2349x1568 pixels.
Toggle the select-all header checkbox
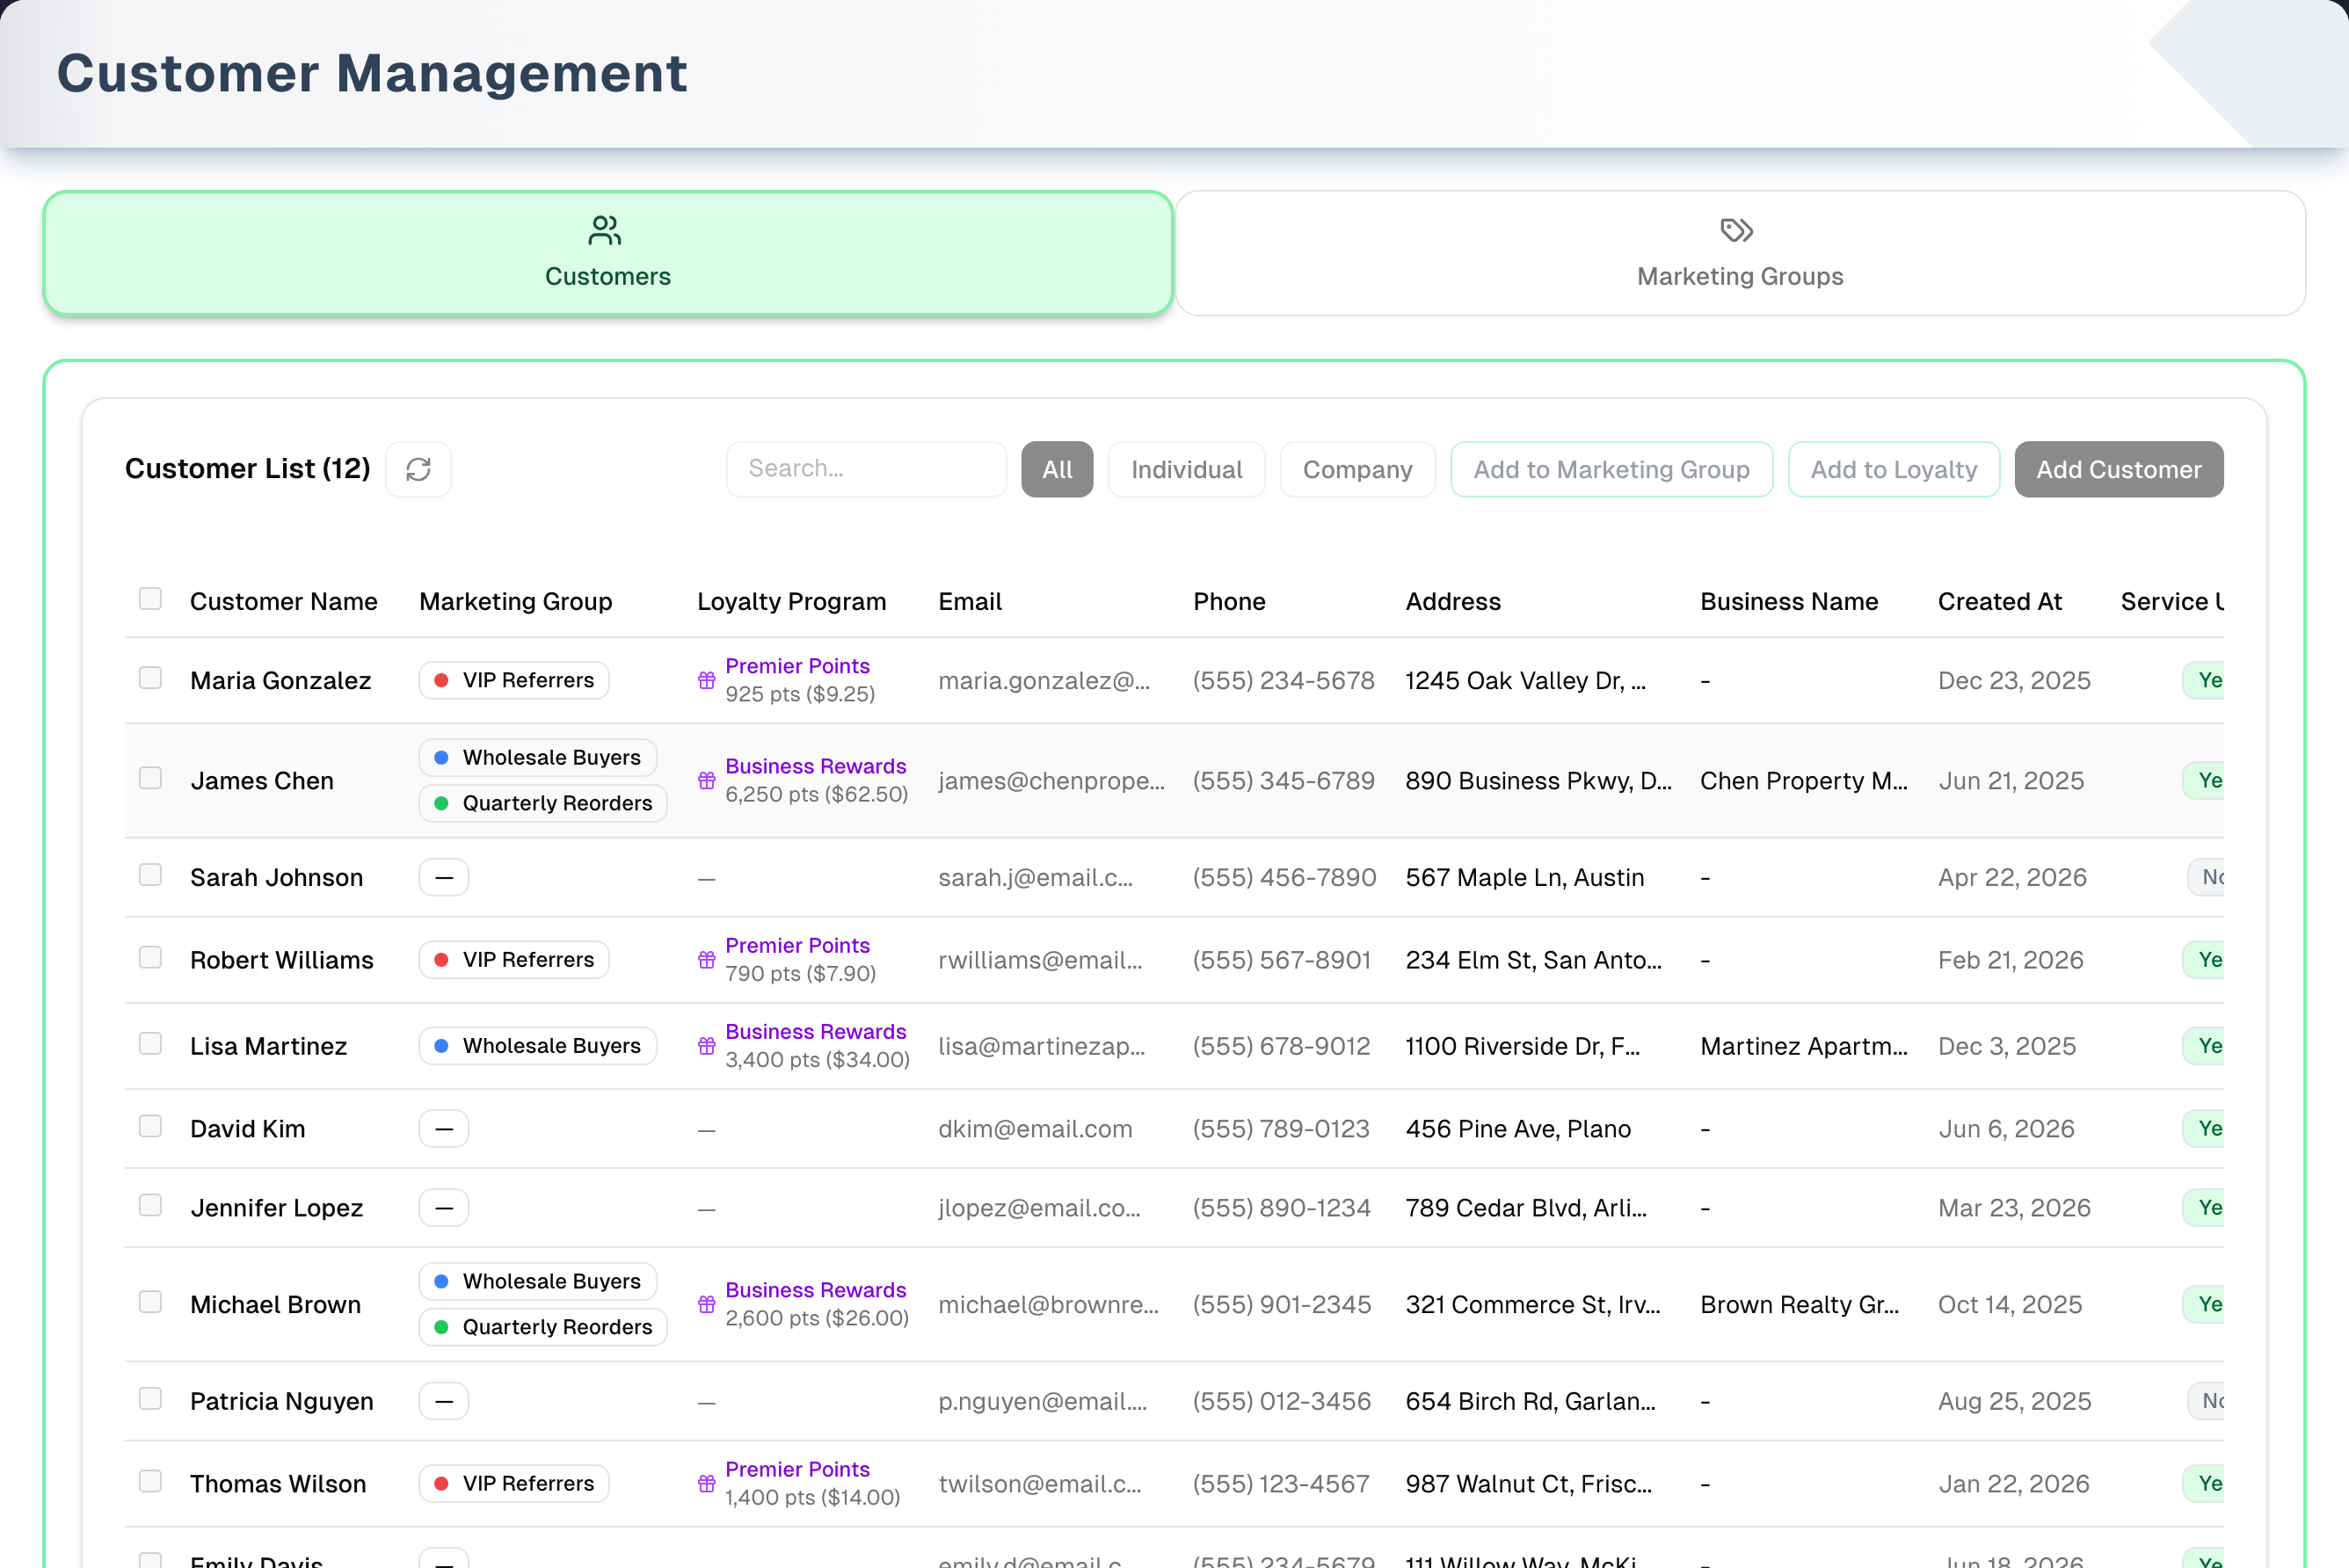coord(150,599)
